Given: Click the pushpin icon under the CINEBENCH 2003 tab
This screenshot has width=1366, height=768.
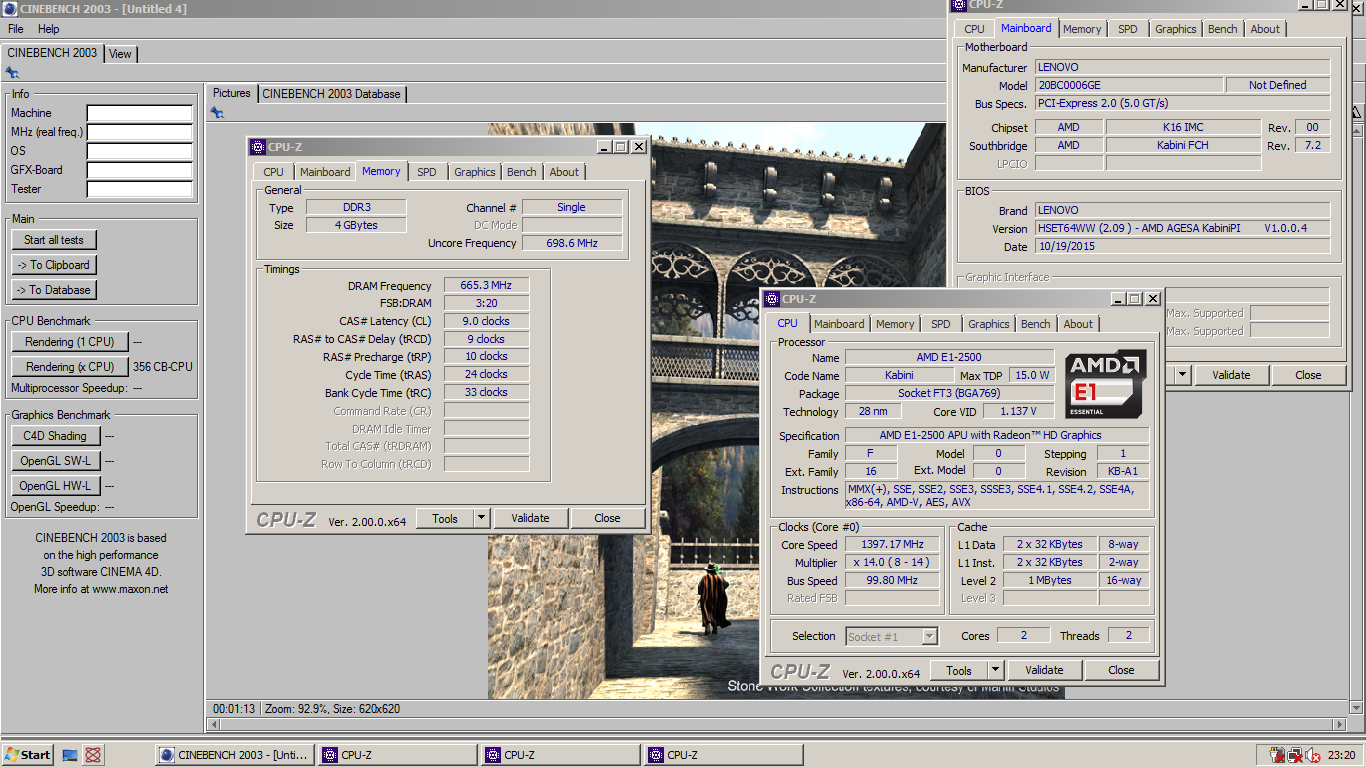Looking at the screenshot, I should click(12, 72).
